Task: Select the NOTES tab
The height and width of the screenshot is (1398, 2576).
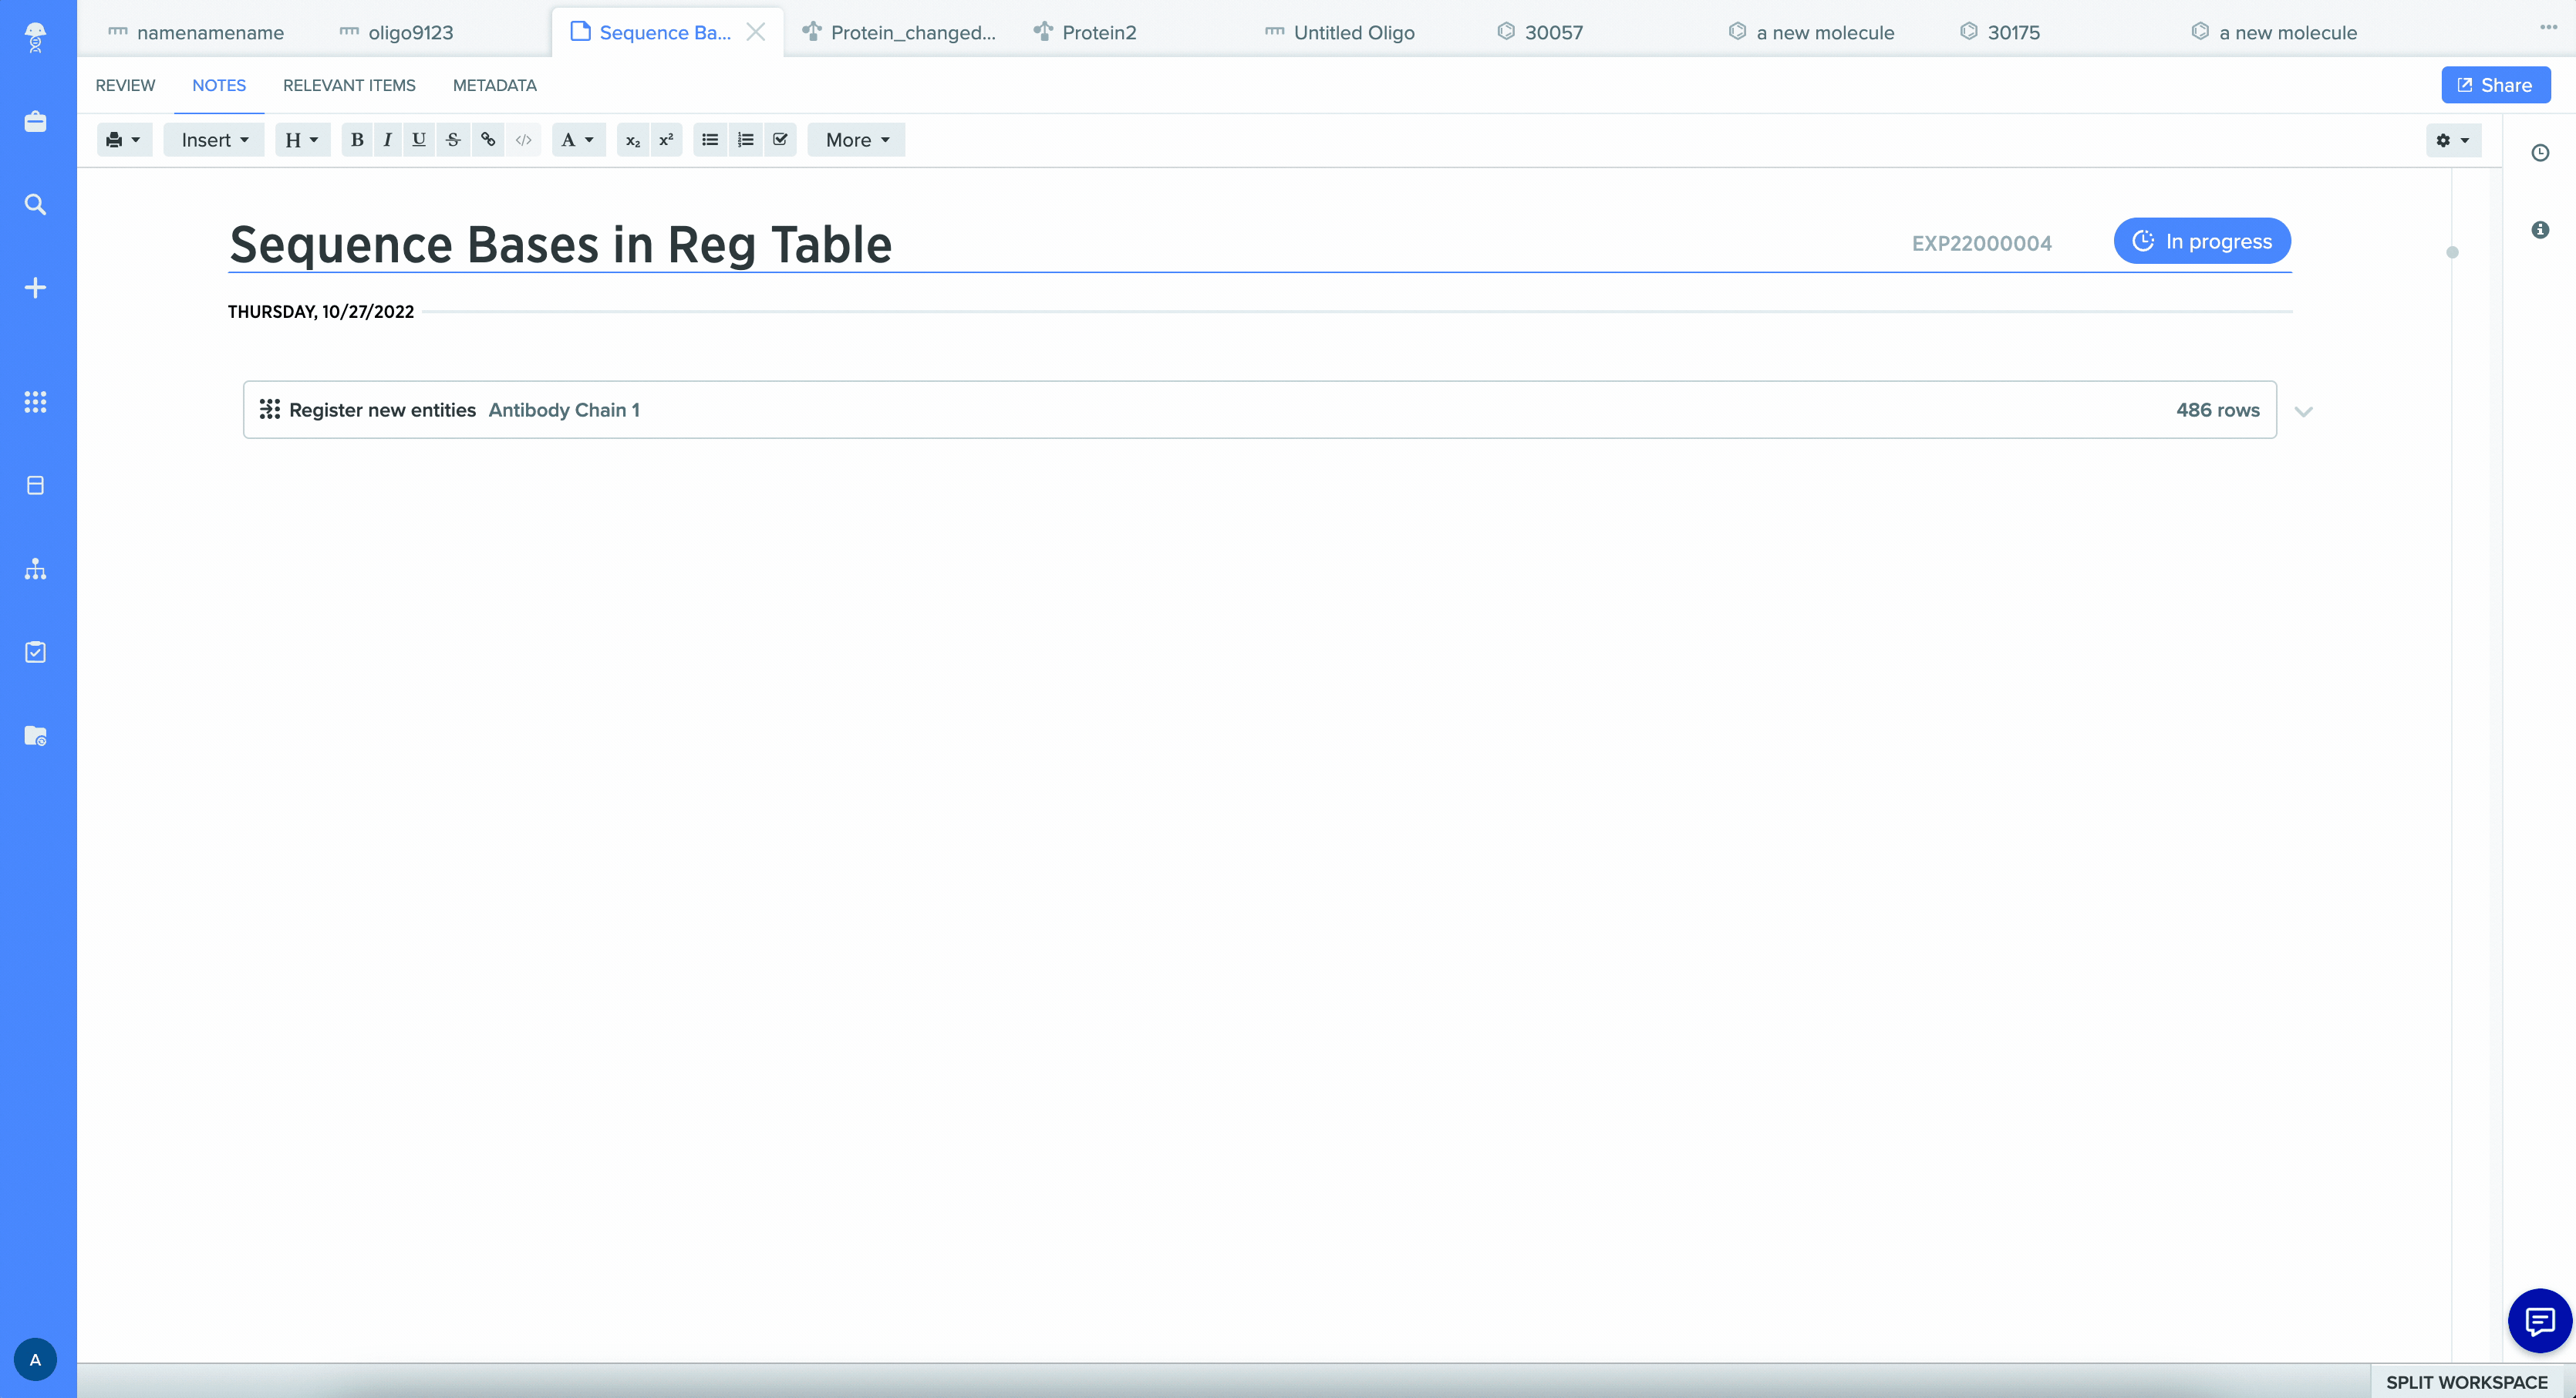Action: point(219,85)
